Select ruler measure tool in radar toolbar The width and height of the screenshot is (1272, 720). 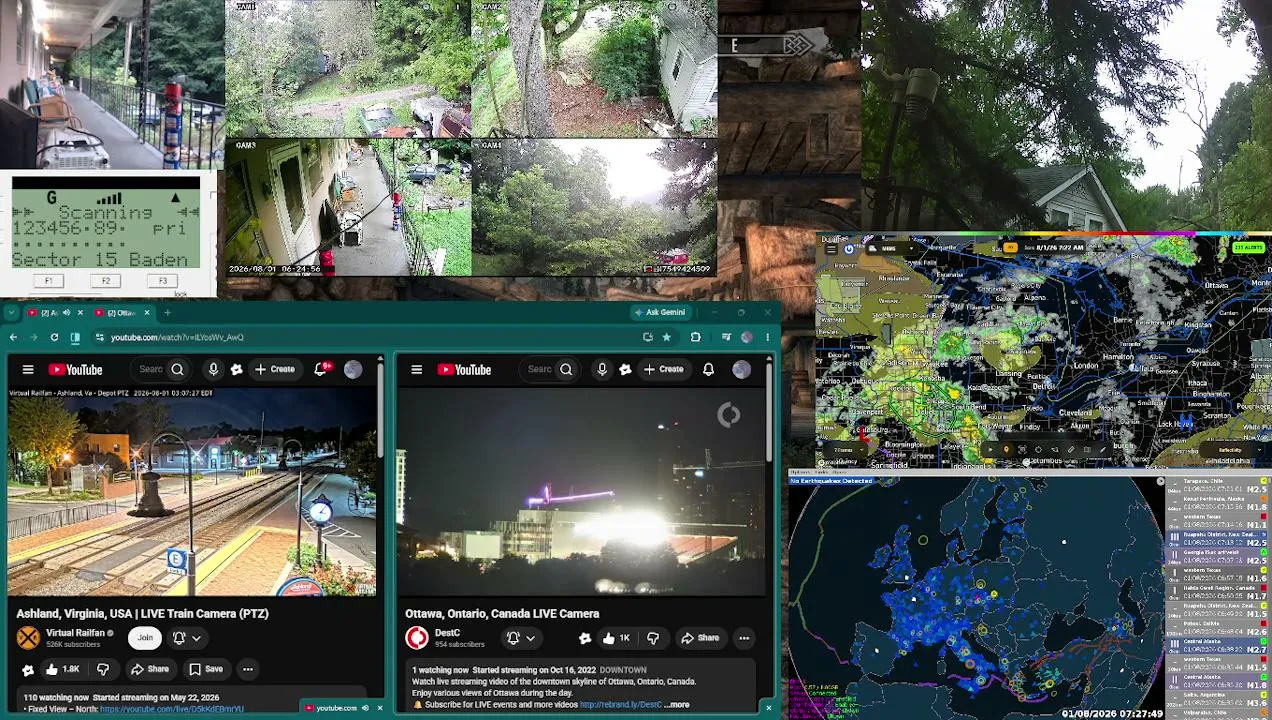(1070, 450)
